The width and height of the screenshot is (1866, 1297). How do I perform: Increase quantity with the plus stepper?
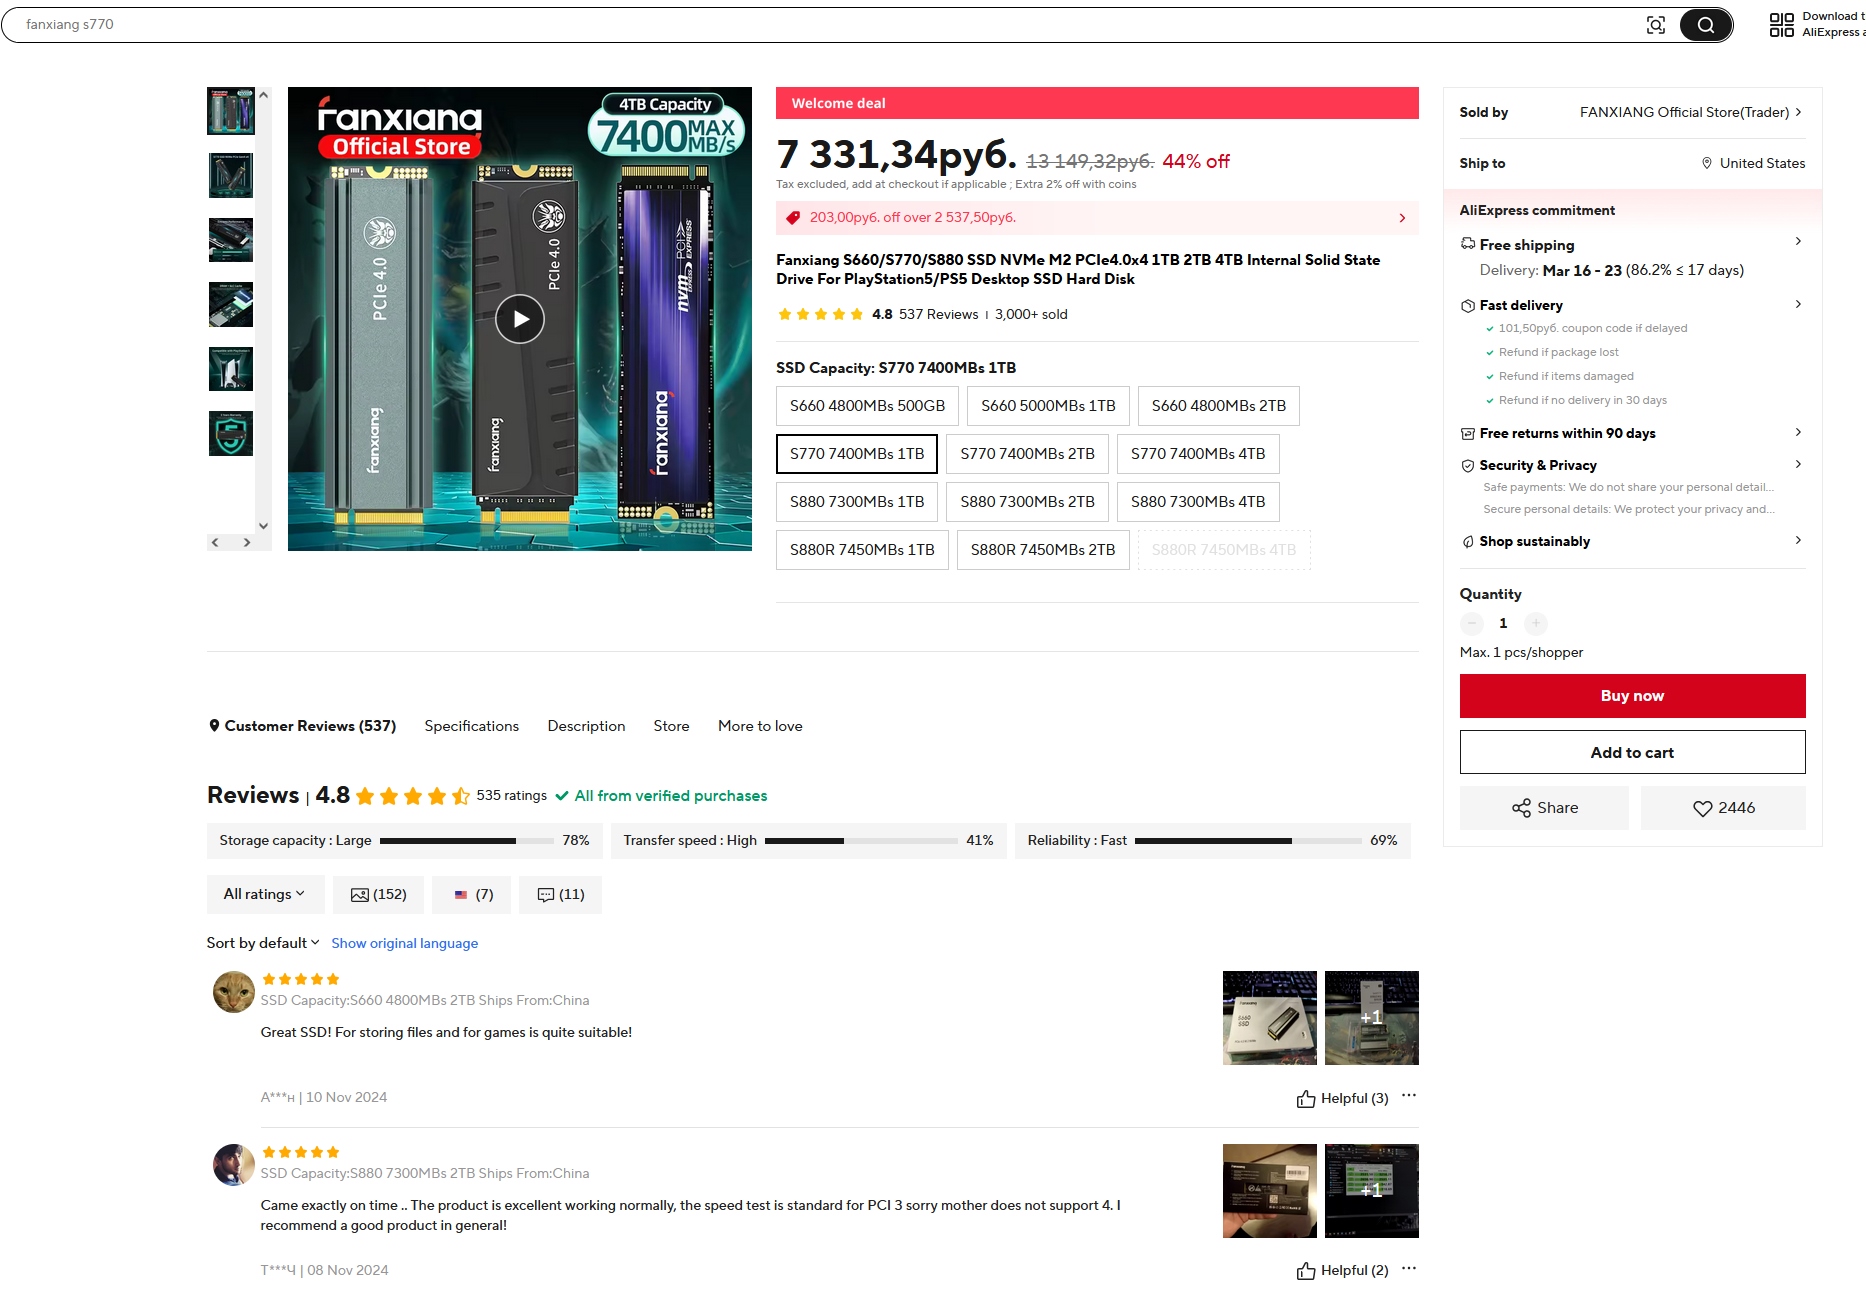pos(1536,623)
